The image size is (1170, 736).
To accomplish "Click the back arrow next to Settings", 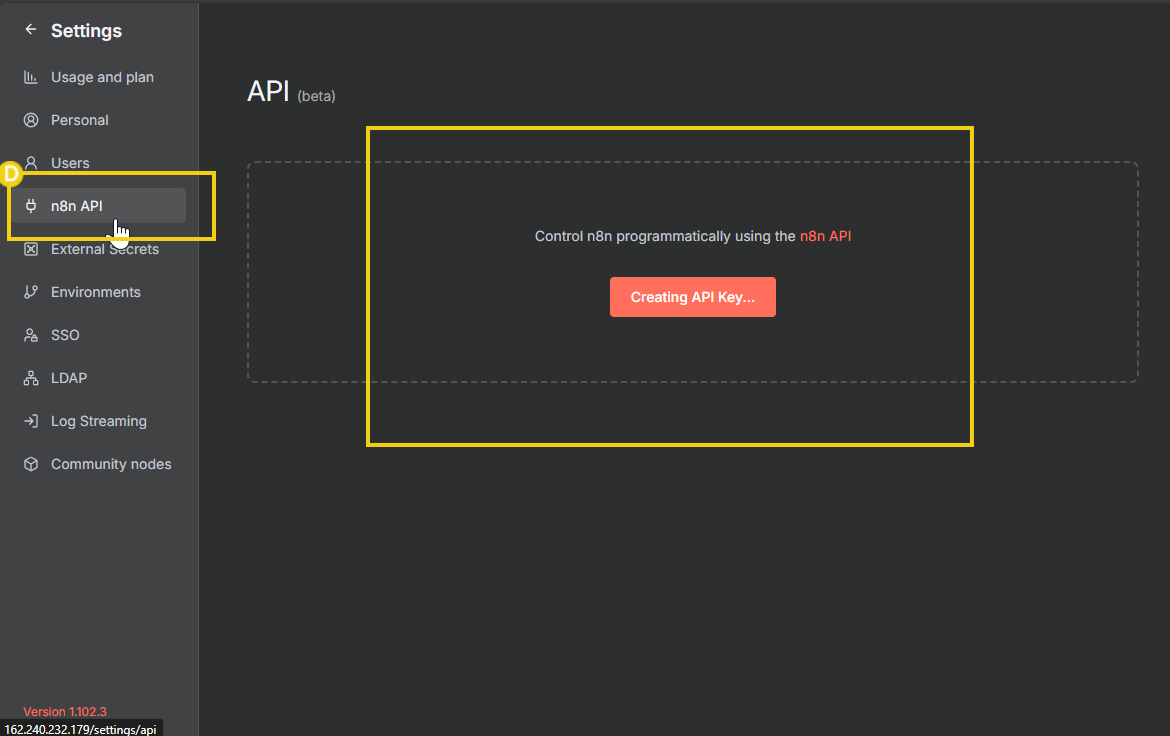I will tap(31, 29).
